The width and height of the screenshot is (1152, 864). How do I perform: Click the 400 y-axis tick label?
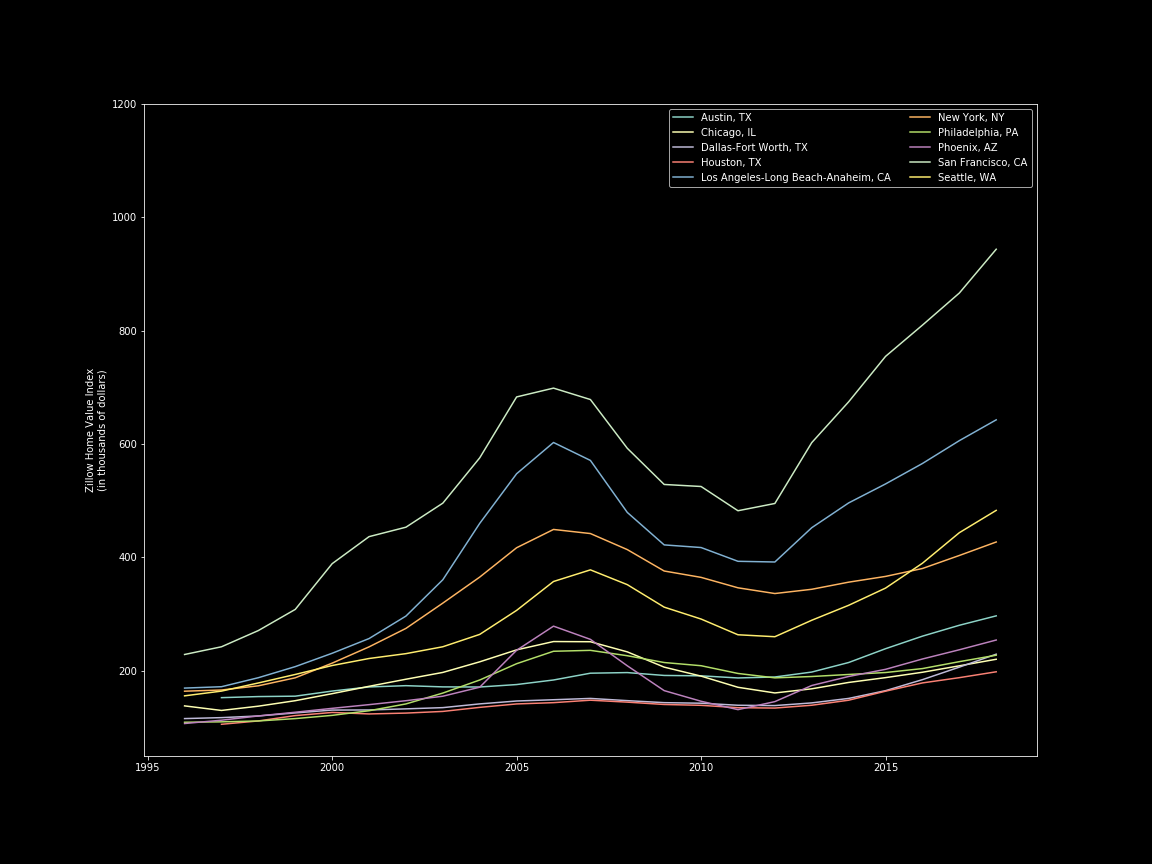(x=127, y=558)
